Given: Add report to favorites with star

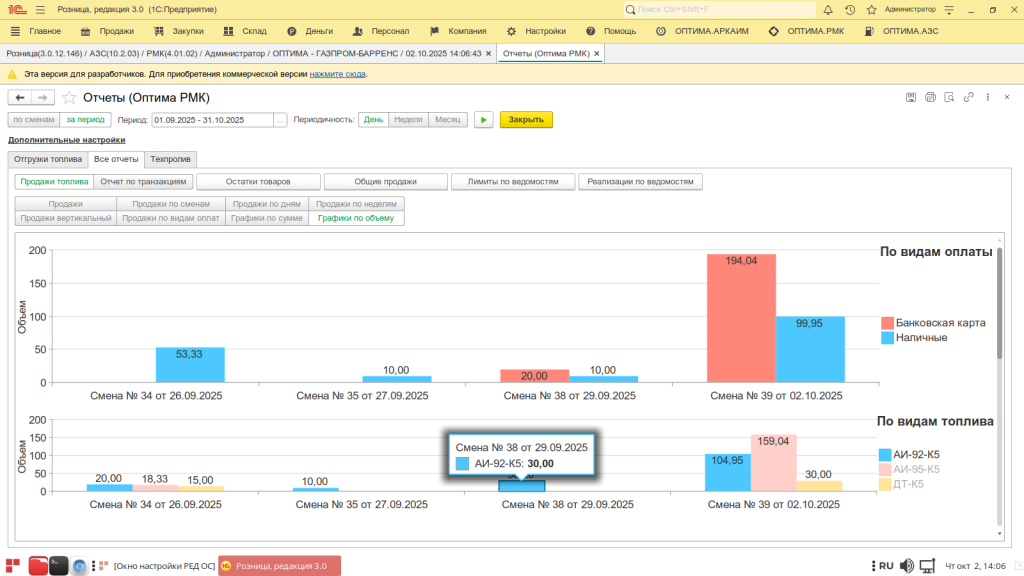Looking at the screenshot, I should point(69,97).
